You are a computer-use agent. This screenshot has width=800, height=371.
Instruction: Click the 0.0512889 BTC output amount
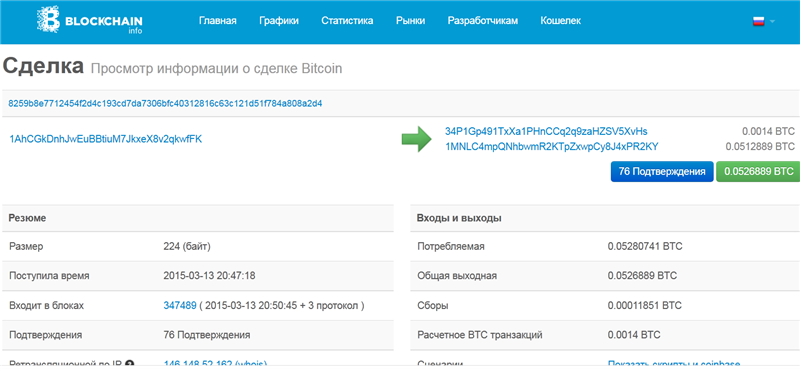(x=760, y=146)
